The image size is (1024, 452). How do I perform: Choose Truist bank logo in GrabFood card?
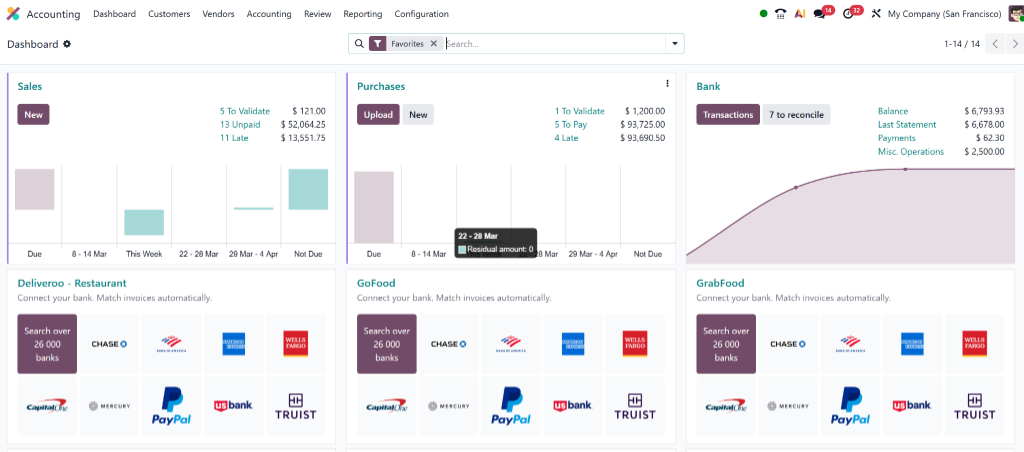click(x=974, y=407)
